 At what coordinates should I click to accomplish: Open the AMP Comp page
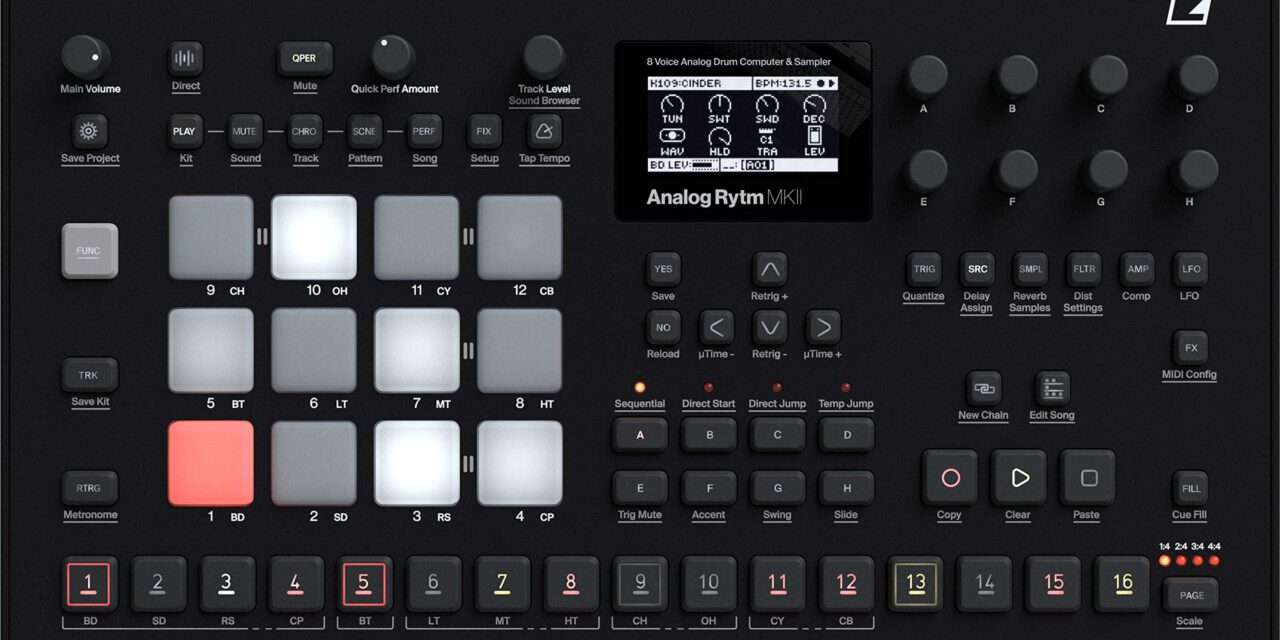[x=1138, y=269]
